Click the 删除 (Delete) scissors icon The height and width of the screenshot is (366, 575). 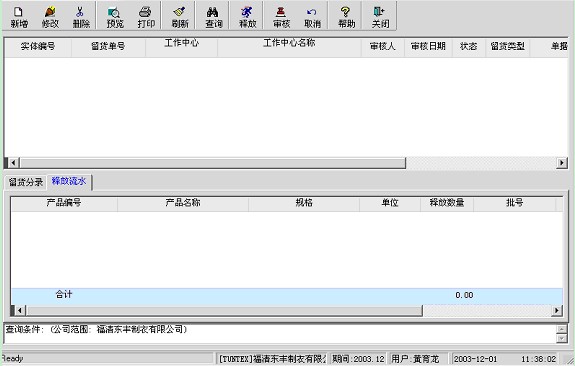coord(81,17)
